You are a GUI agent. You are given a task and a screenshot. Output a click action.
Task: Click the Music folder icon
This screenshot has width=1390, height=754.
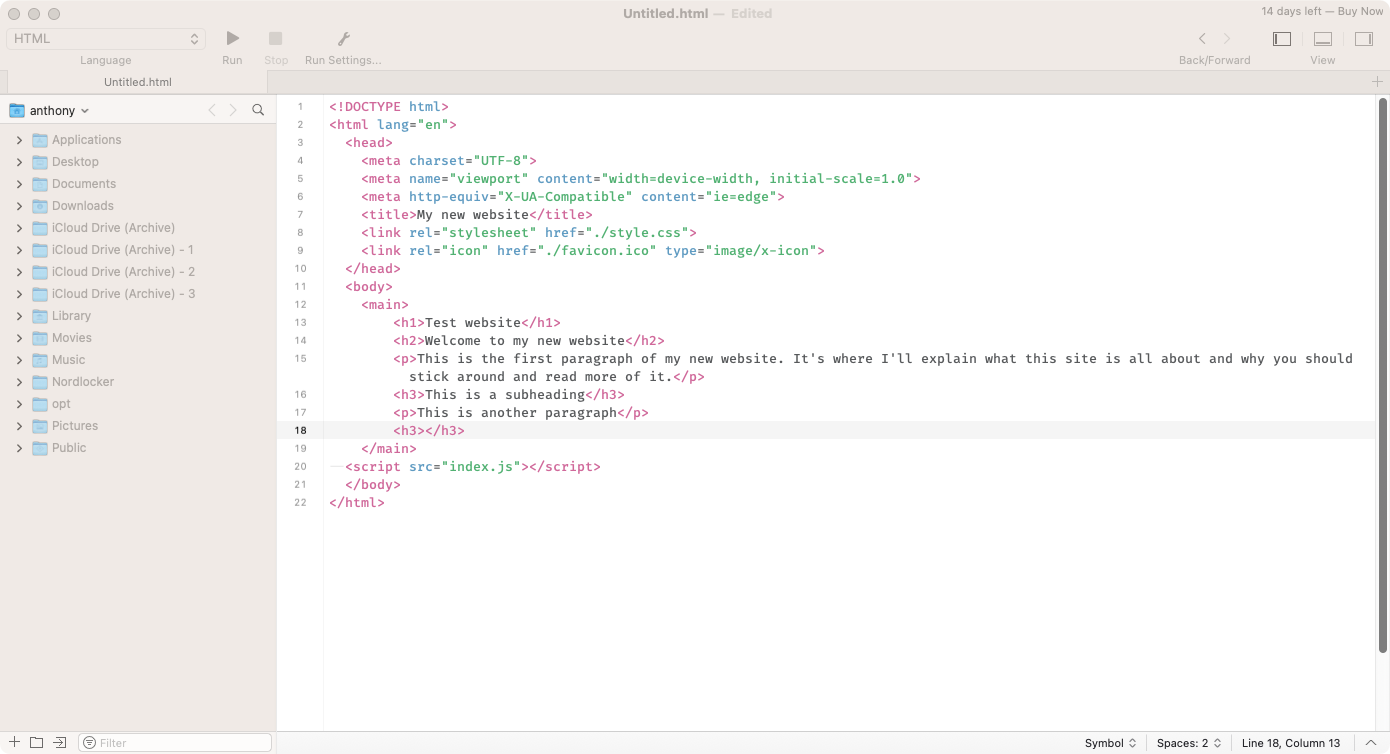pos(40,360)
